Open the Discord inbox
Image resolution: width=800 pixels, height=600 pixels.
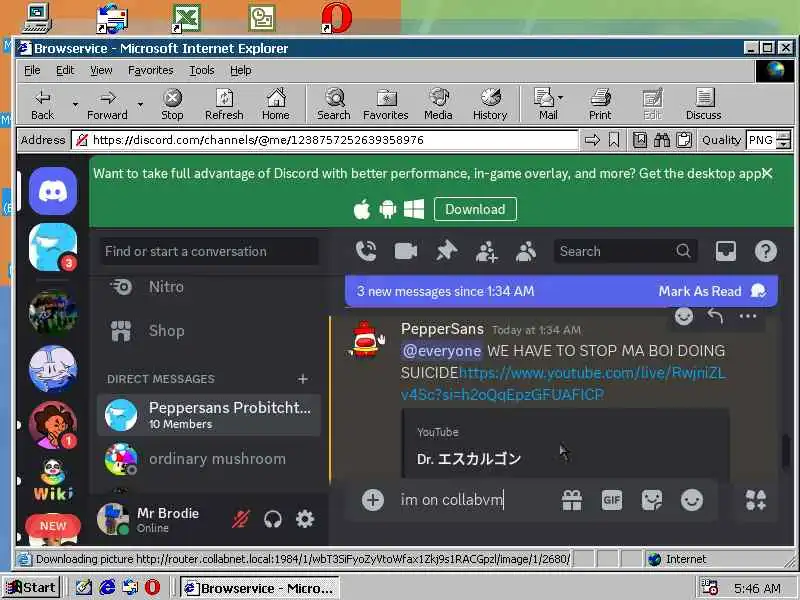(x=726, y=251)
